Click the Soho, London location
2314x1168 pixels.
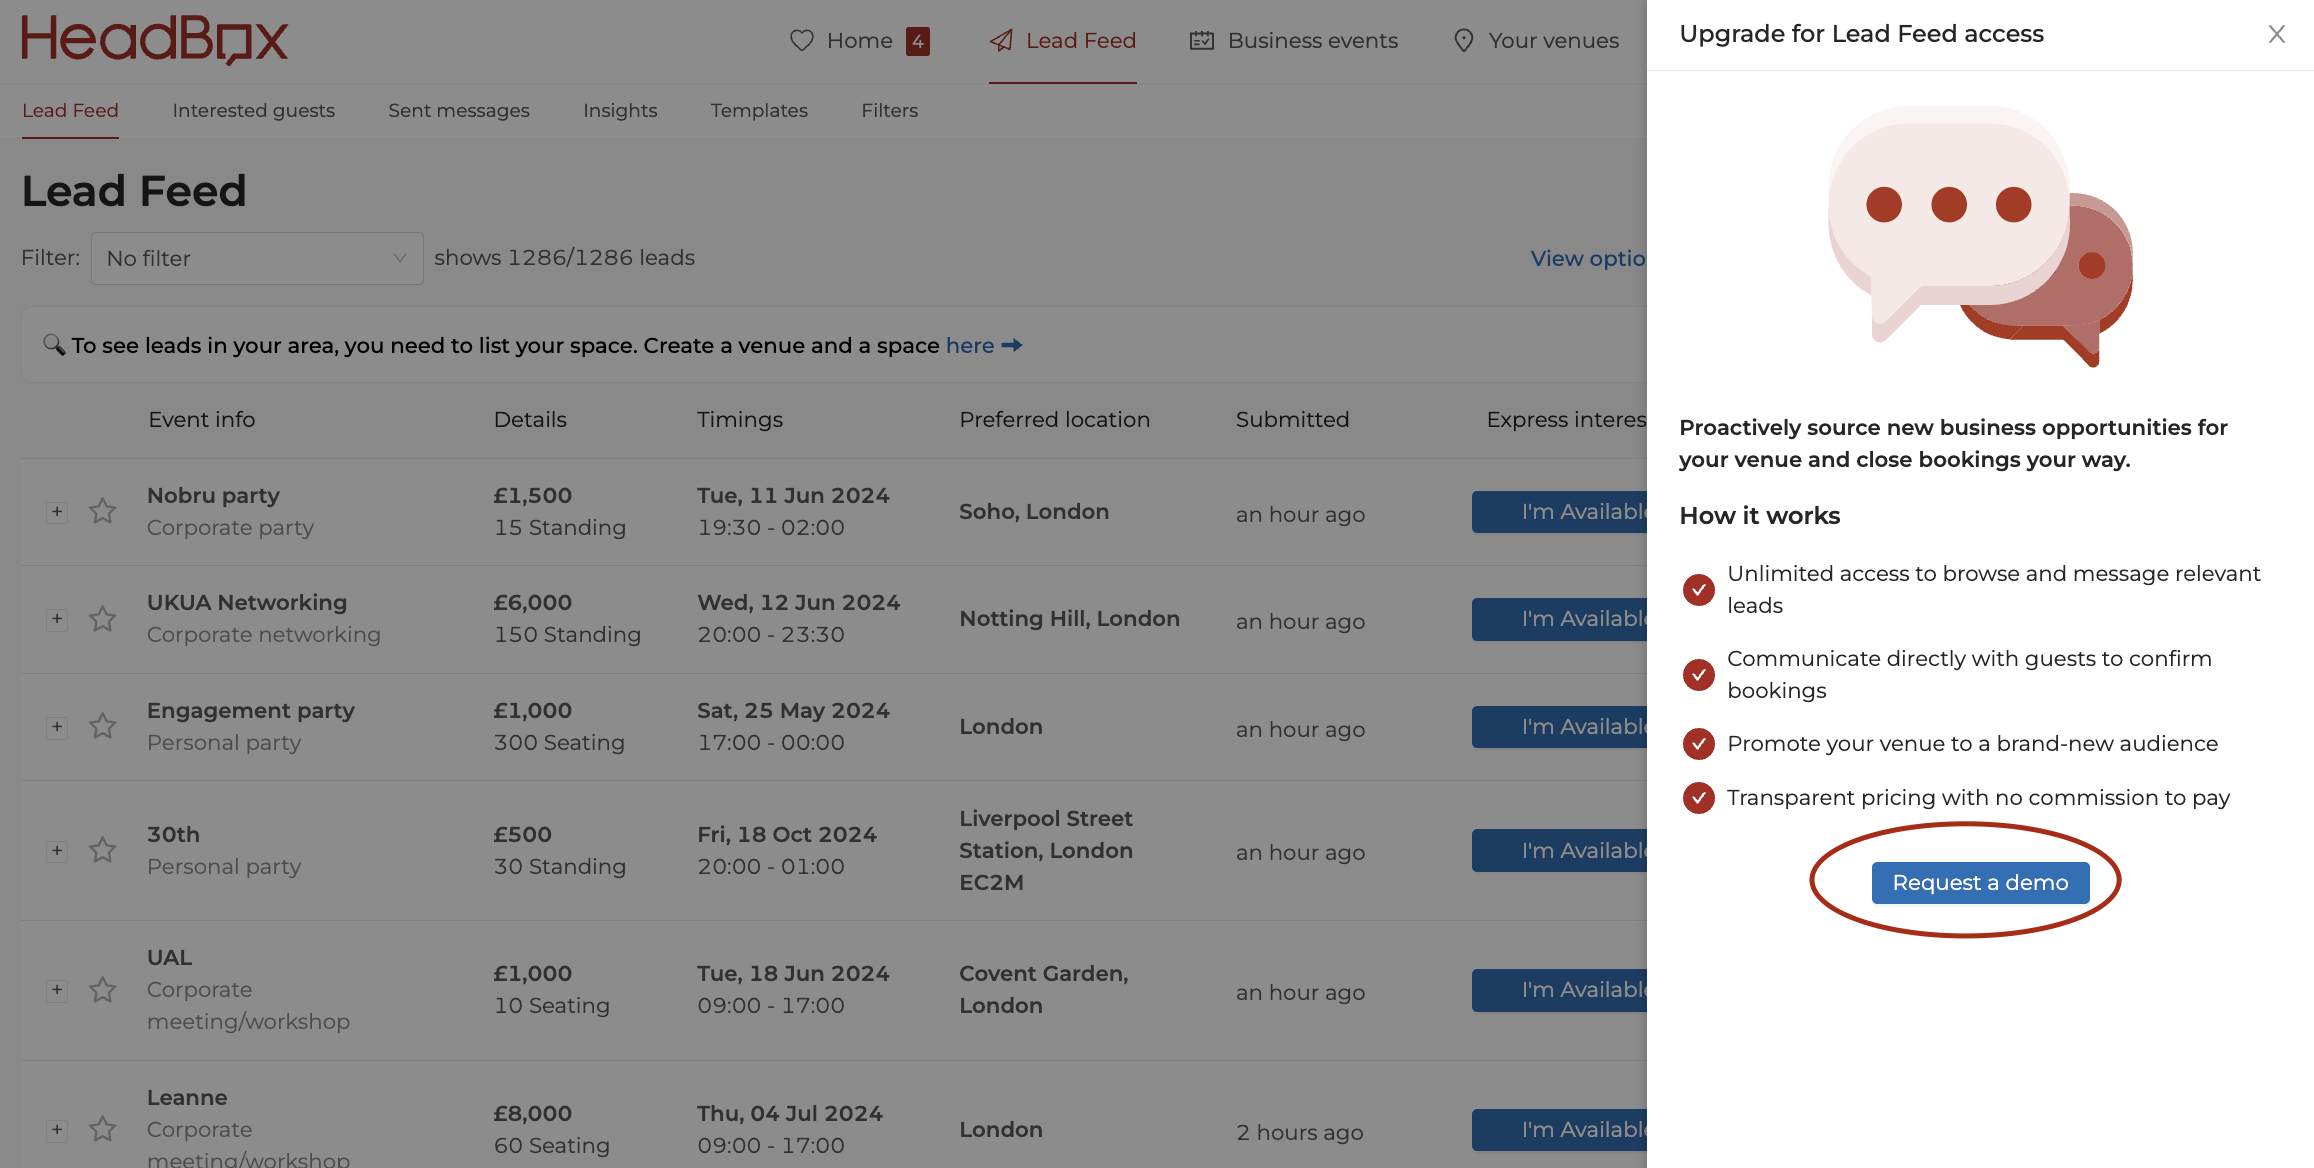(x=1034, y=512)
